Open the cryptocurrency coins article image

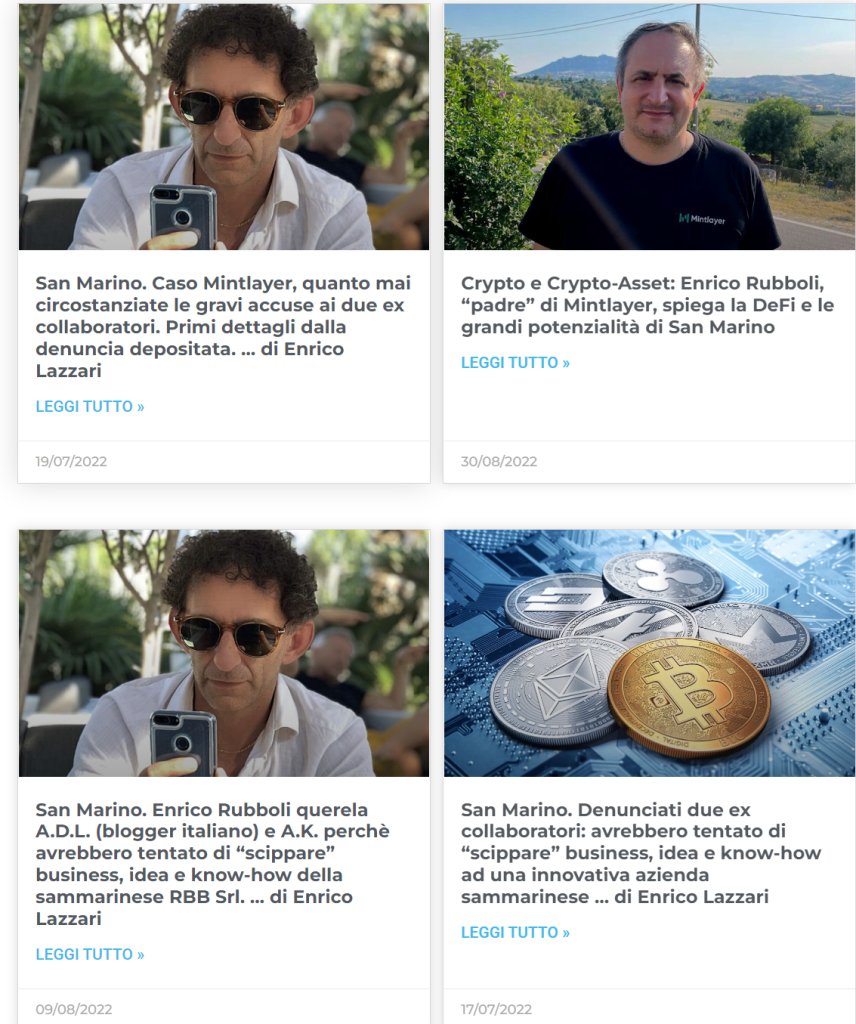(x=649, y=653)
